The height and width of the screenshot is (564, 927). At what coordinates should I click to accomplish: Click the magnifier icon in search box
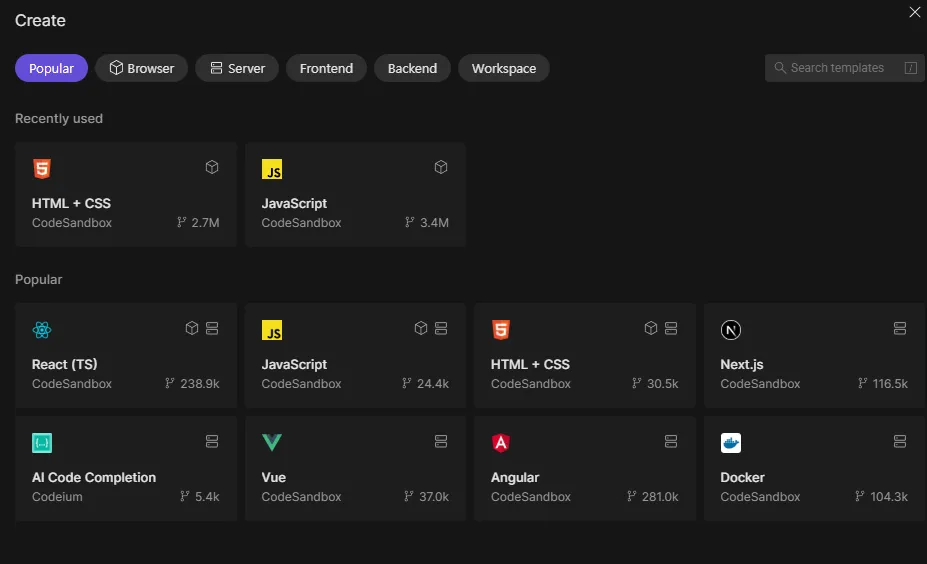780,68
